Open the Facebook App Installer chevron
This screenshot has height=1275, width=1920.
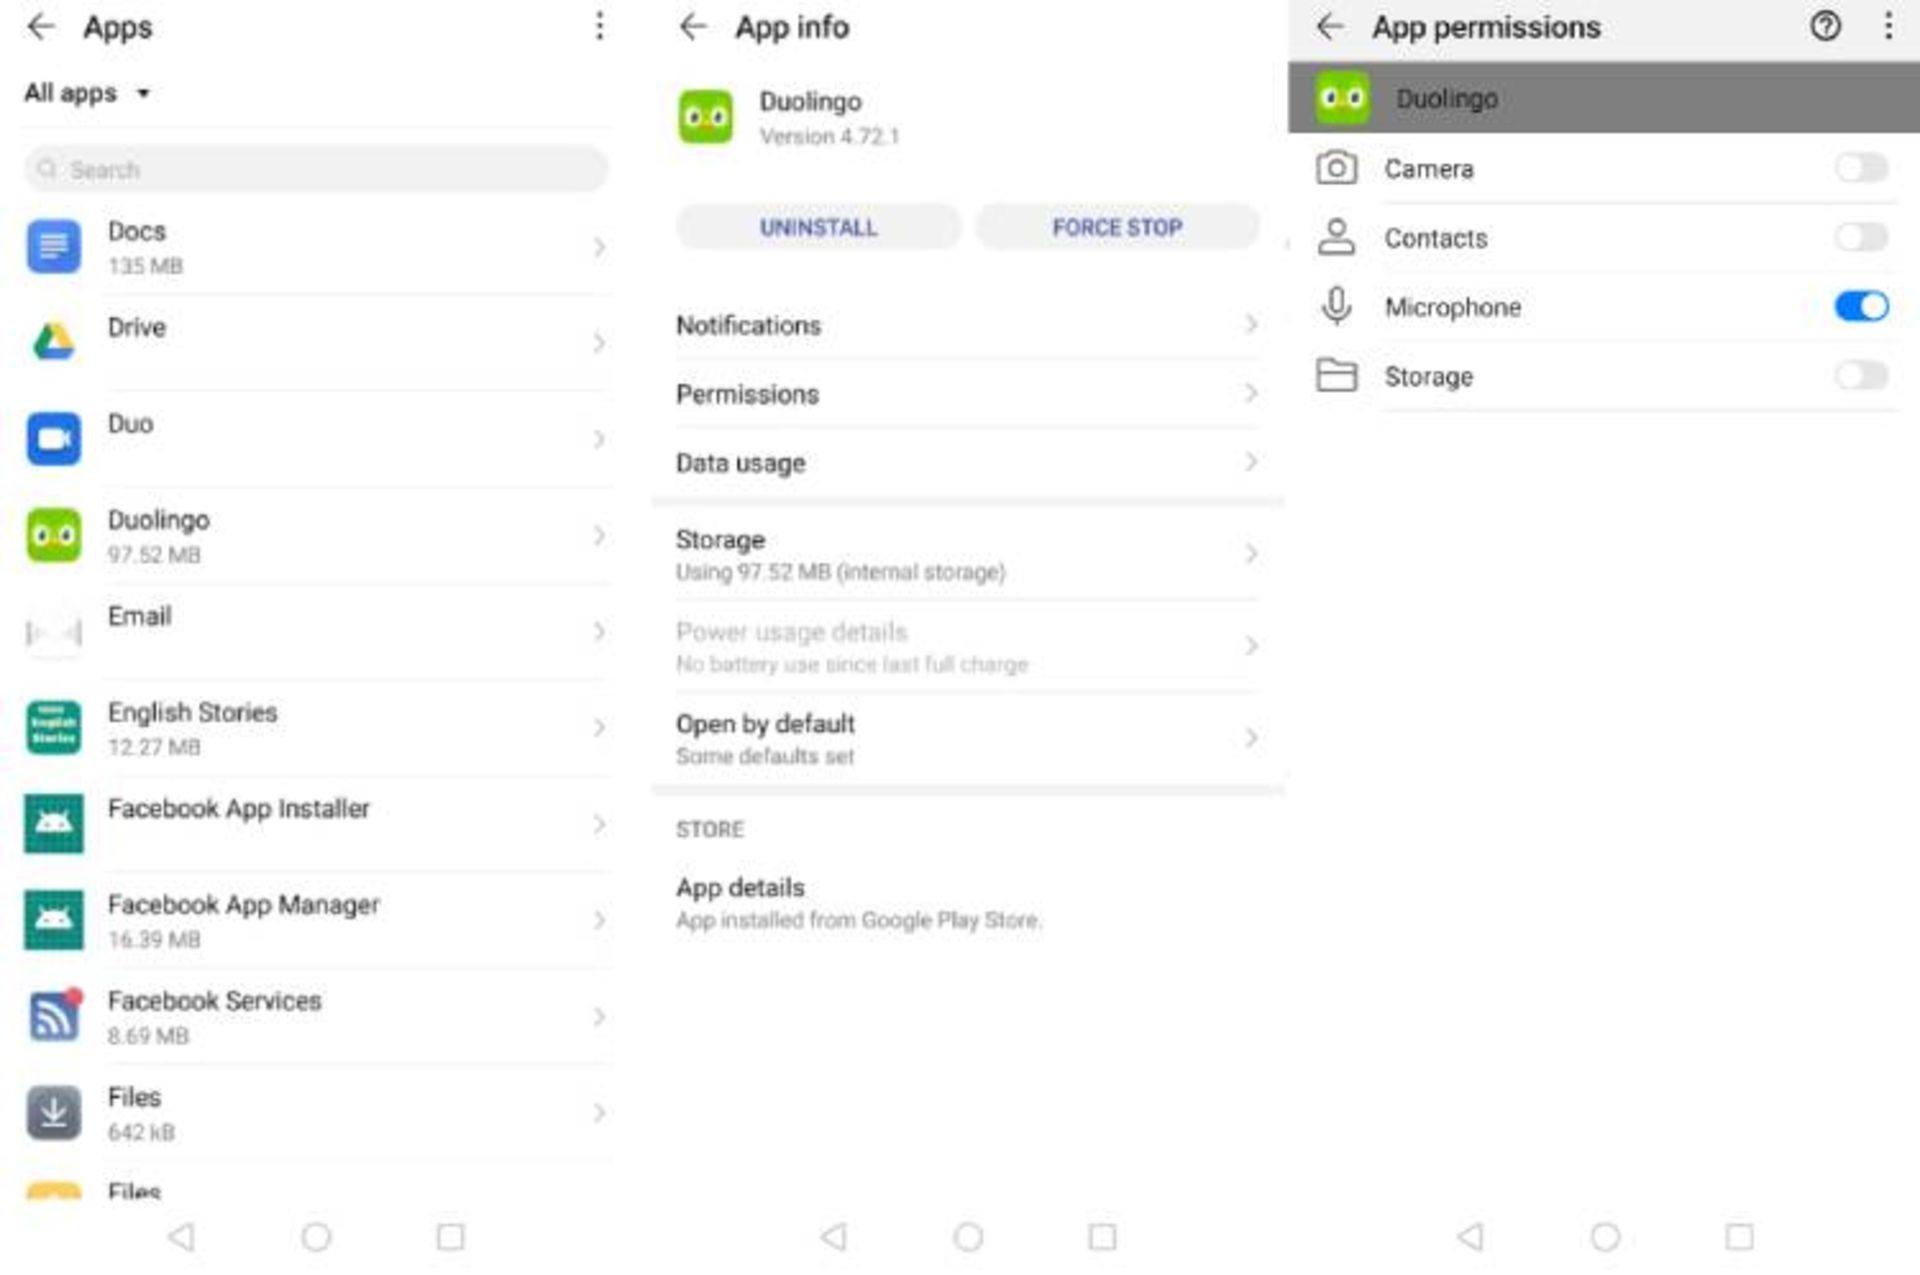pos(599,824)
